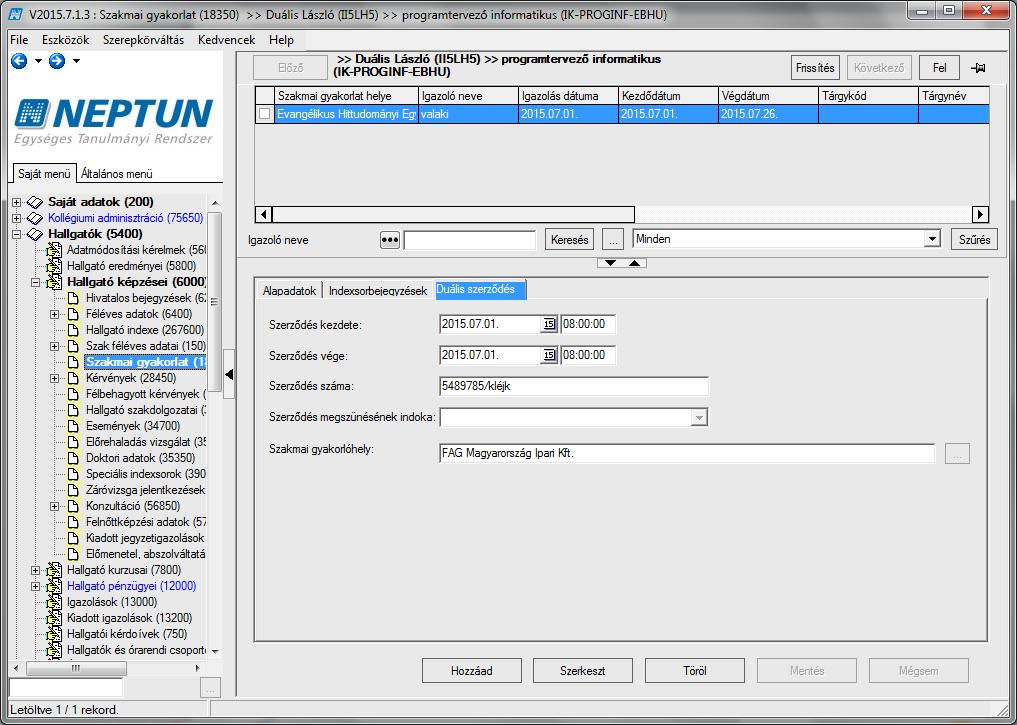The width and height of the screenshot is (1017, 725).
Task: Switch to the Indexsorbejegyzések tab
Action: click(x=378, y=291)
